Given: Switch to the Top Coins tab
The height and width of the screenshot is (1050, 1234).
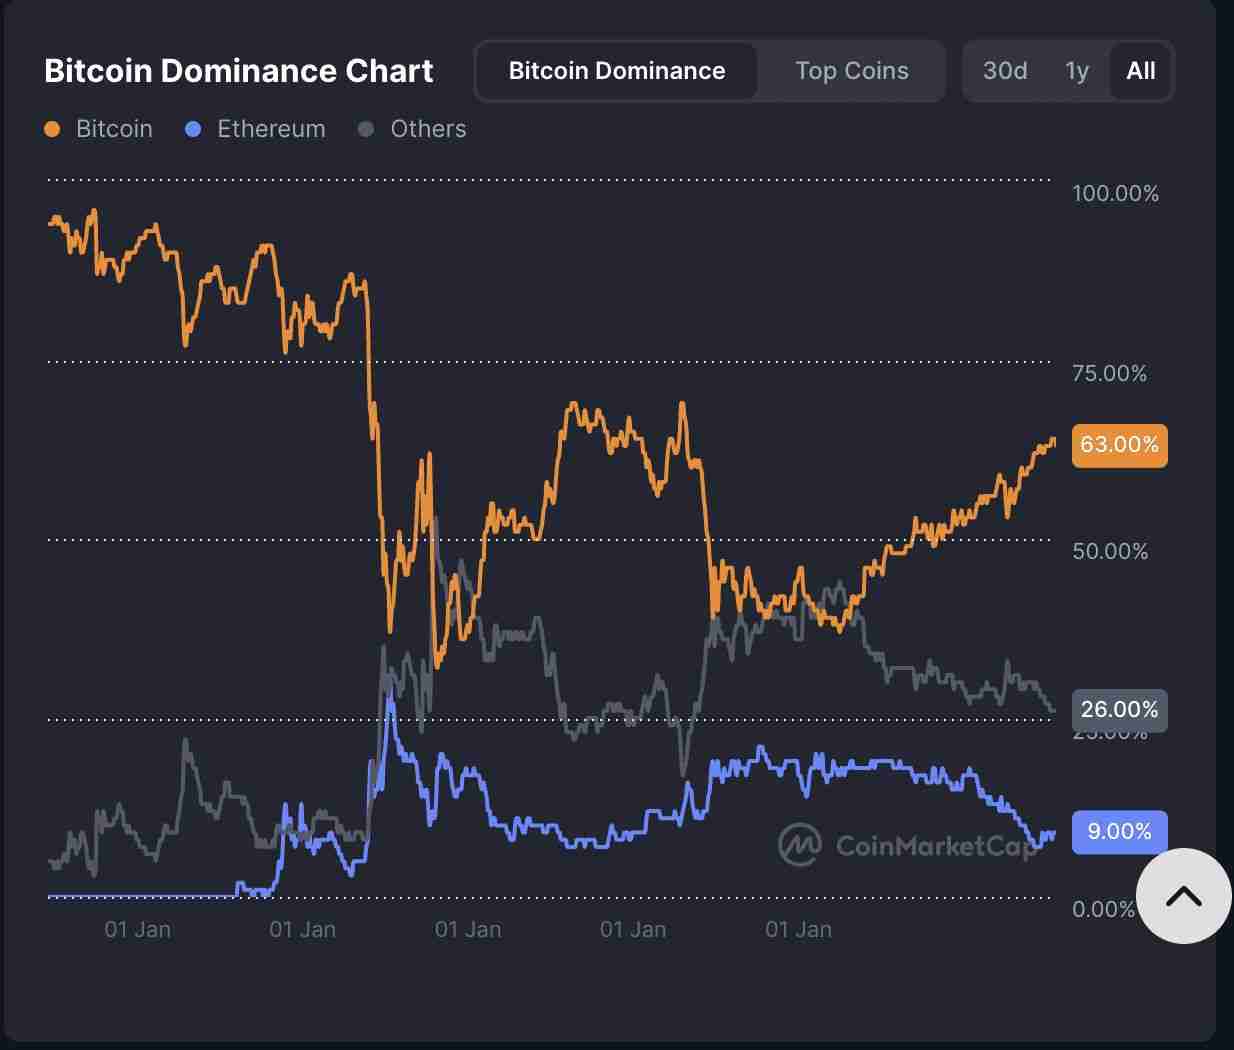Looking at the screenshot, I should (x=851, y=71).
